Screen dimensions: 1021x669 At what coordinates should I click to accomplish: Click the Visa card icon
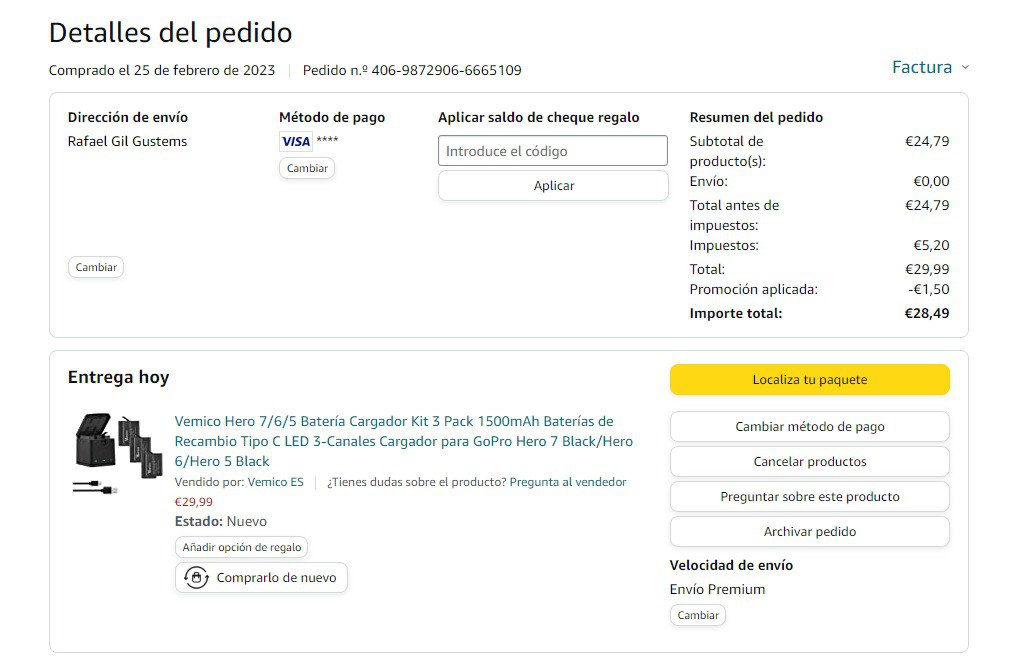(296, 141)
